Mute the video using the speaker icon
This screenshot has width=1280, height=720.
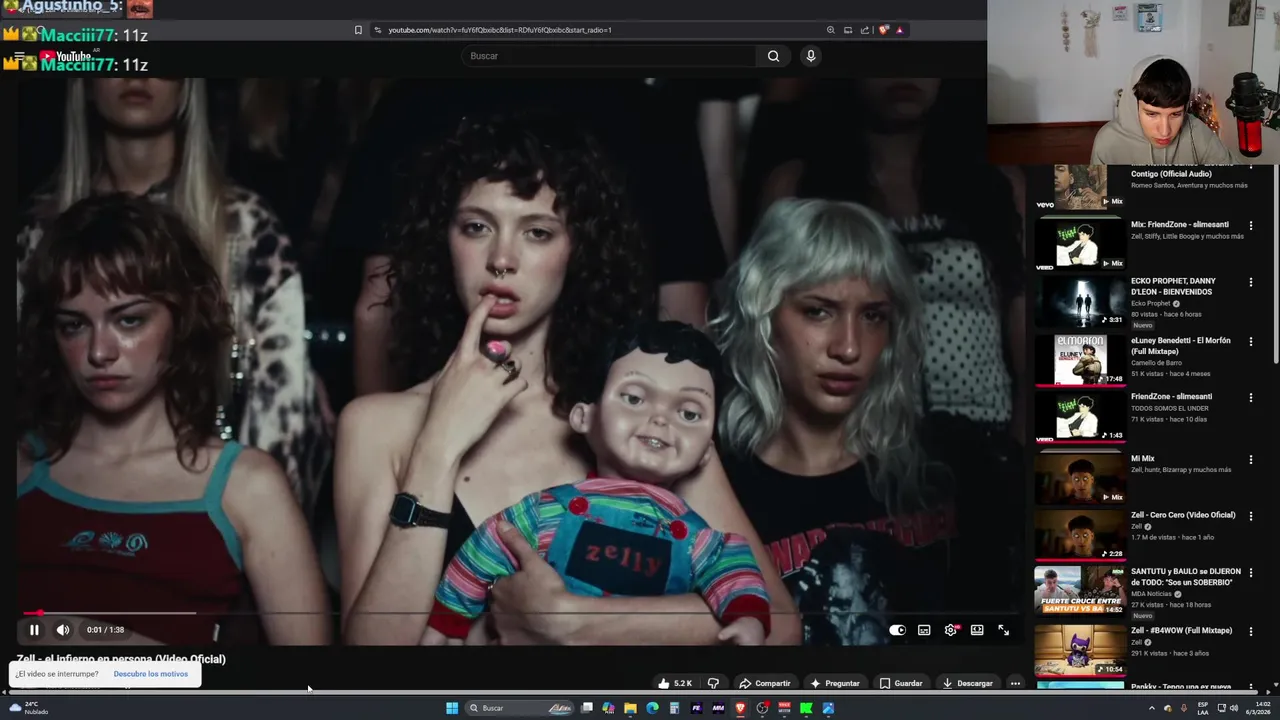click(63, 630)
